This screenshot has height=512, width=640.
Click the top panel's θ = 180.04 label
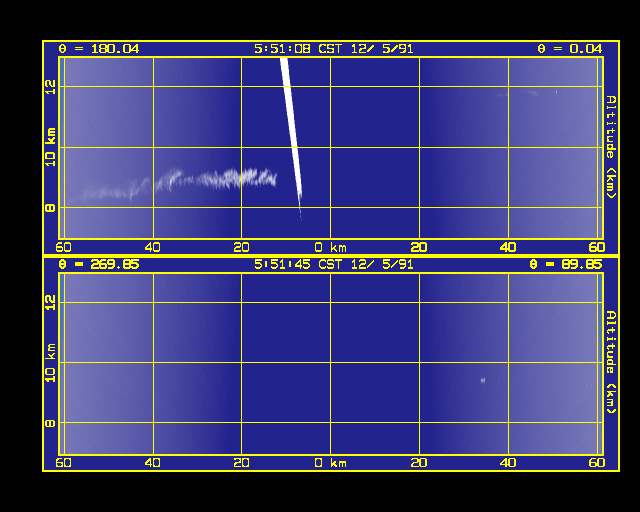point(99,49)
